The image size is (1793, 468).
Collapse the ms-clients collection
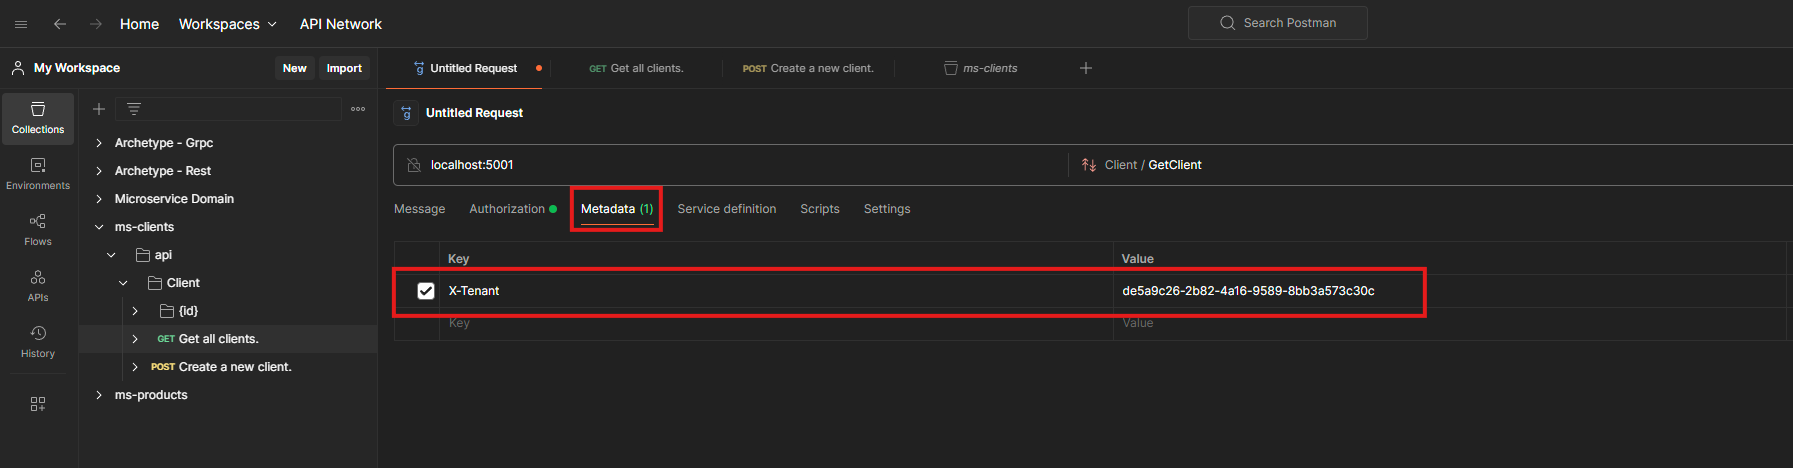tap(99, 227)
